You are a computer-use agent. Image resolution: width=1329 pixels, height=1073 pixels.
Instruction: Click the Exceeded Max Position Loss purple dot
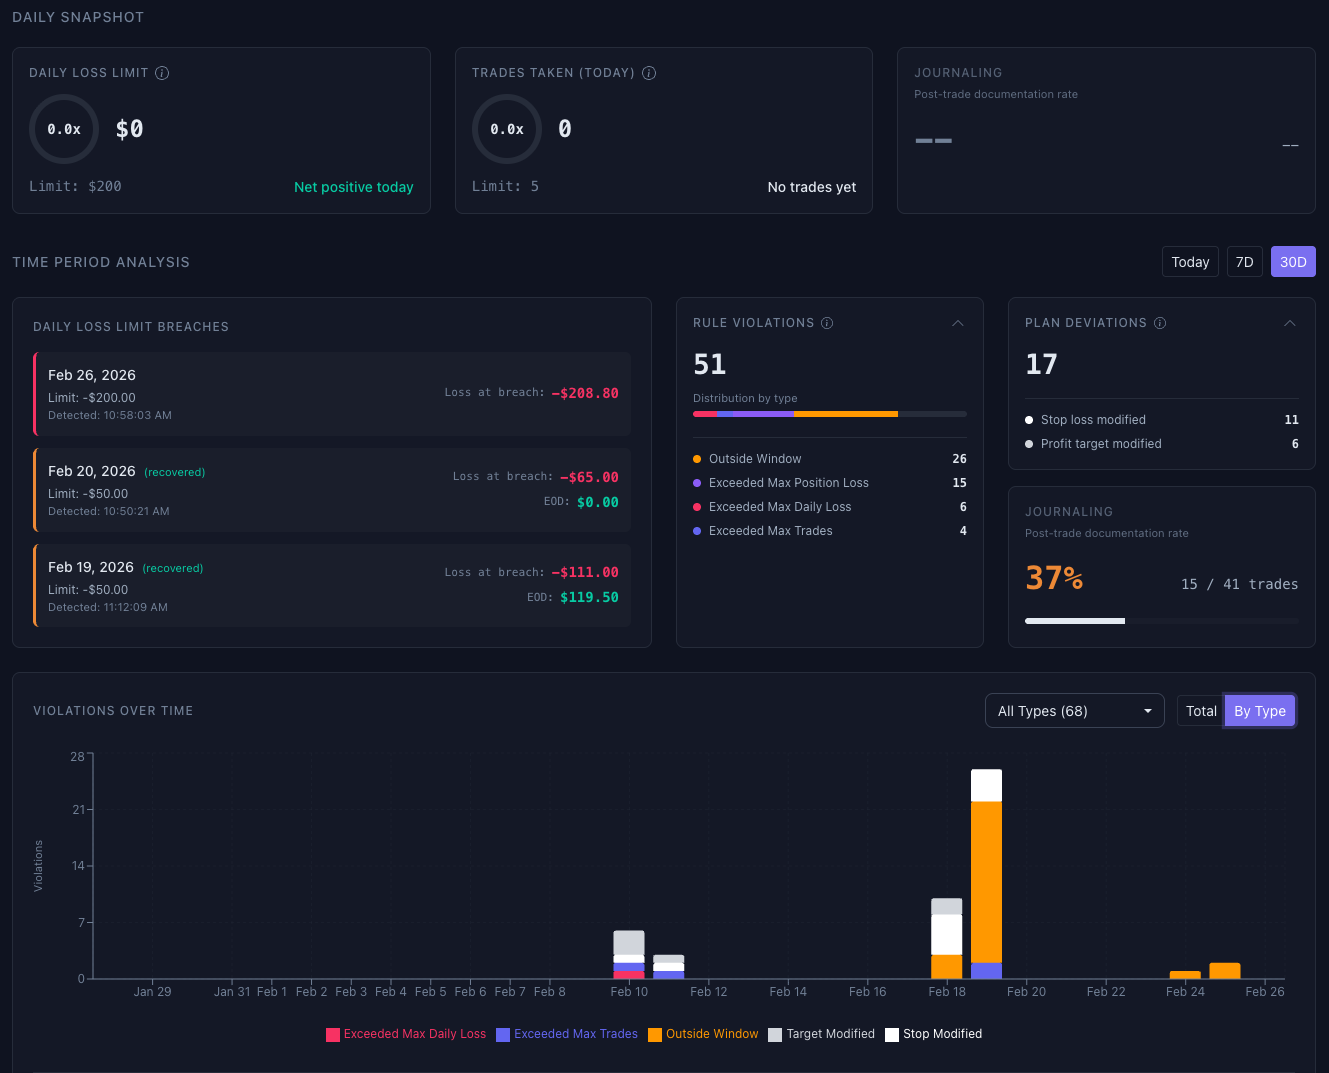point(697,483)
